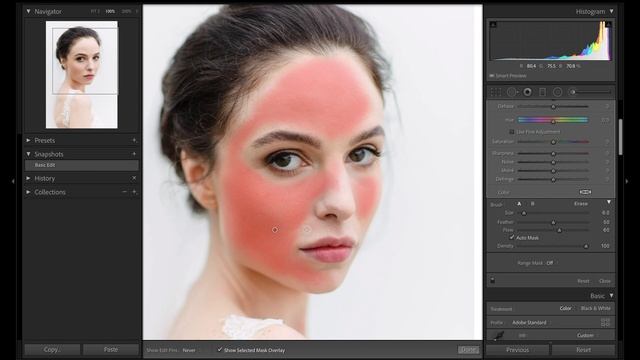640x360 pixels.
Task: Expand the History panel
Action: pos(28,178)
